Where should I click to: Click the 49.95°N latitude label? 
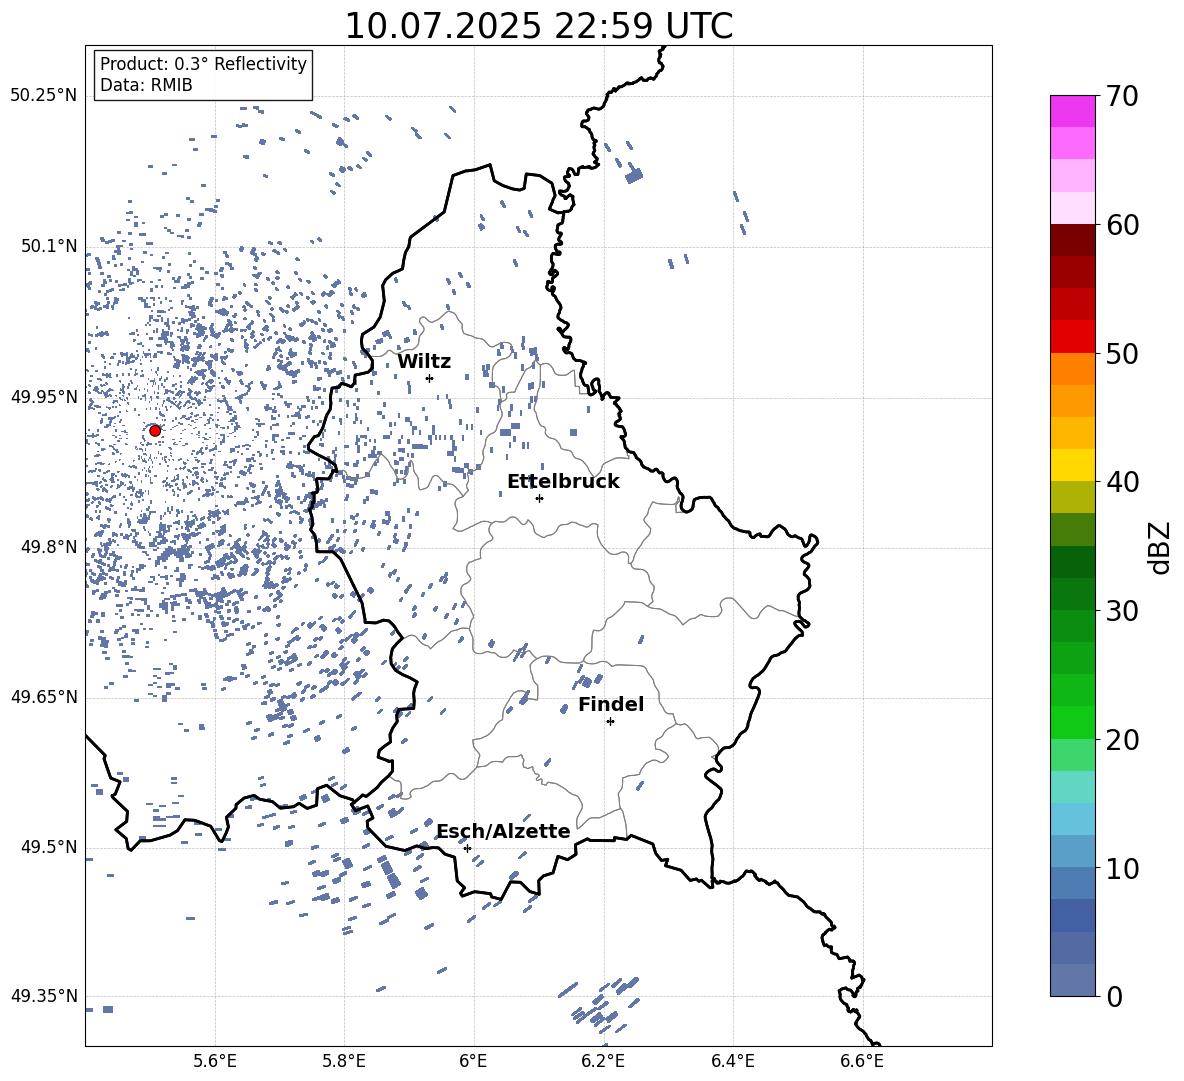point(44,397)
